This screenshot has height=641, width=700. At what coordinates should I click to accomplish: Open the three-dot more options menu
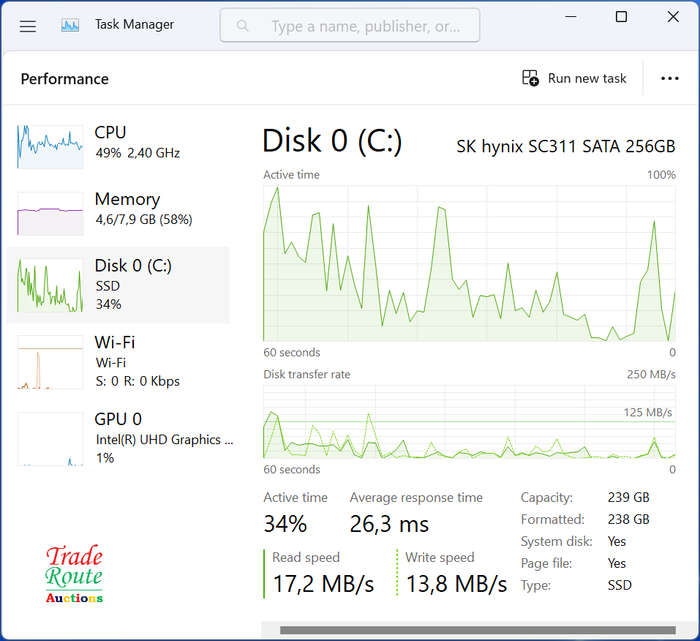coord(670,79)
